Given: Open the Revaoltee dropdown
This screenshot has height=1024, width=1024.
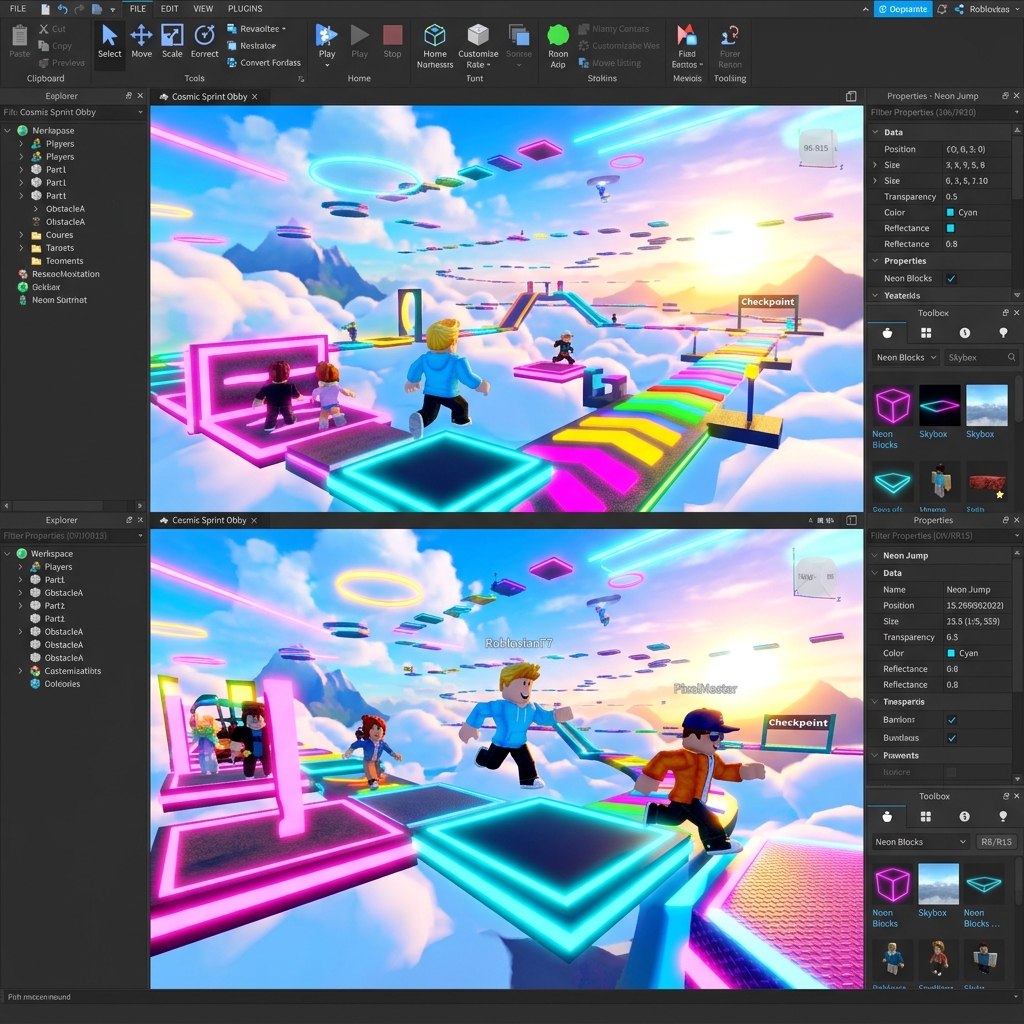Looking at the screenshot, I should point(257,29).
